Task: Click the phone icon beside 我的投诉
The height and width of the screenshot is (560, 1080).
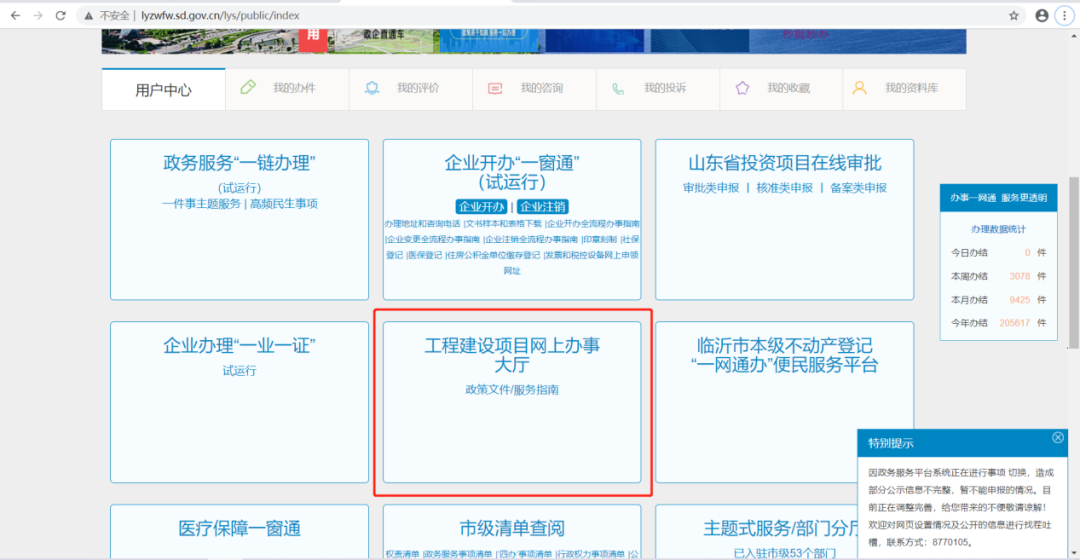Action: (619, 88)
